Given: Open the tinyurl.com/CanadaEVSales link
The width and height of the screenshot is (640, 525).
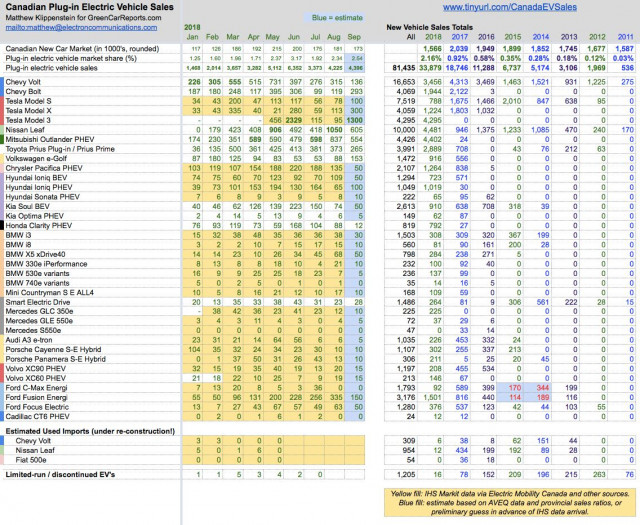Looking at the screenshot, I should tap(510, 7).
